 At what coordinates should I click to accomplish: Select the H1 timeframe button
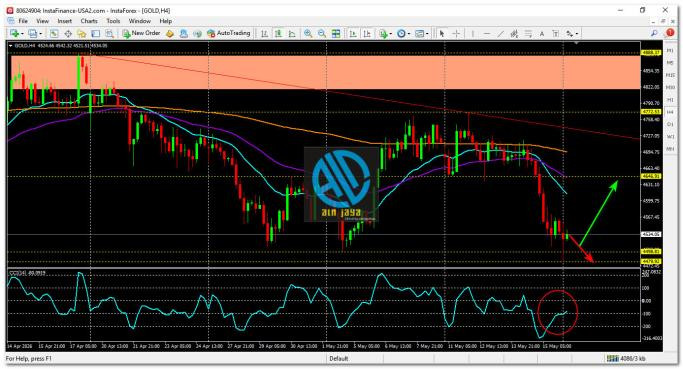coord(670,100)
